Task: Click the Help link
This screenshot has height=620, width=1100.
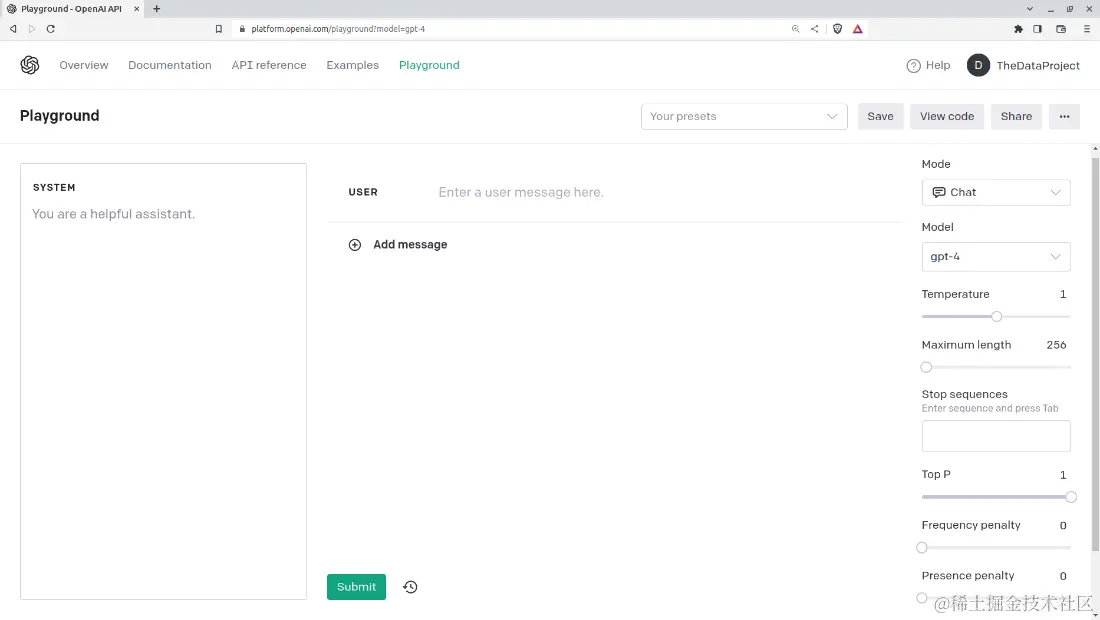Action: [938, 65]
